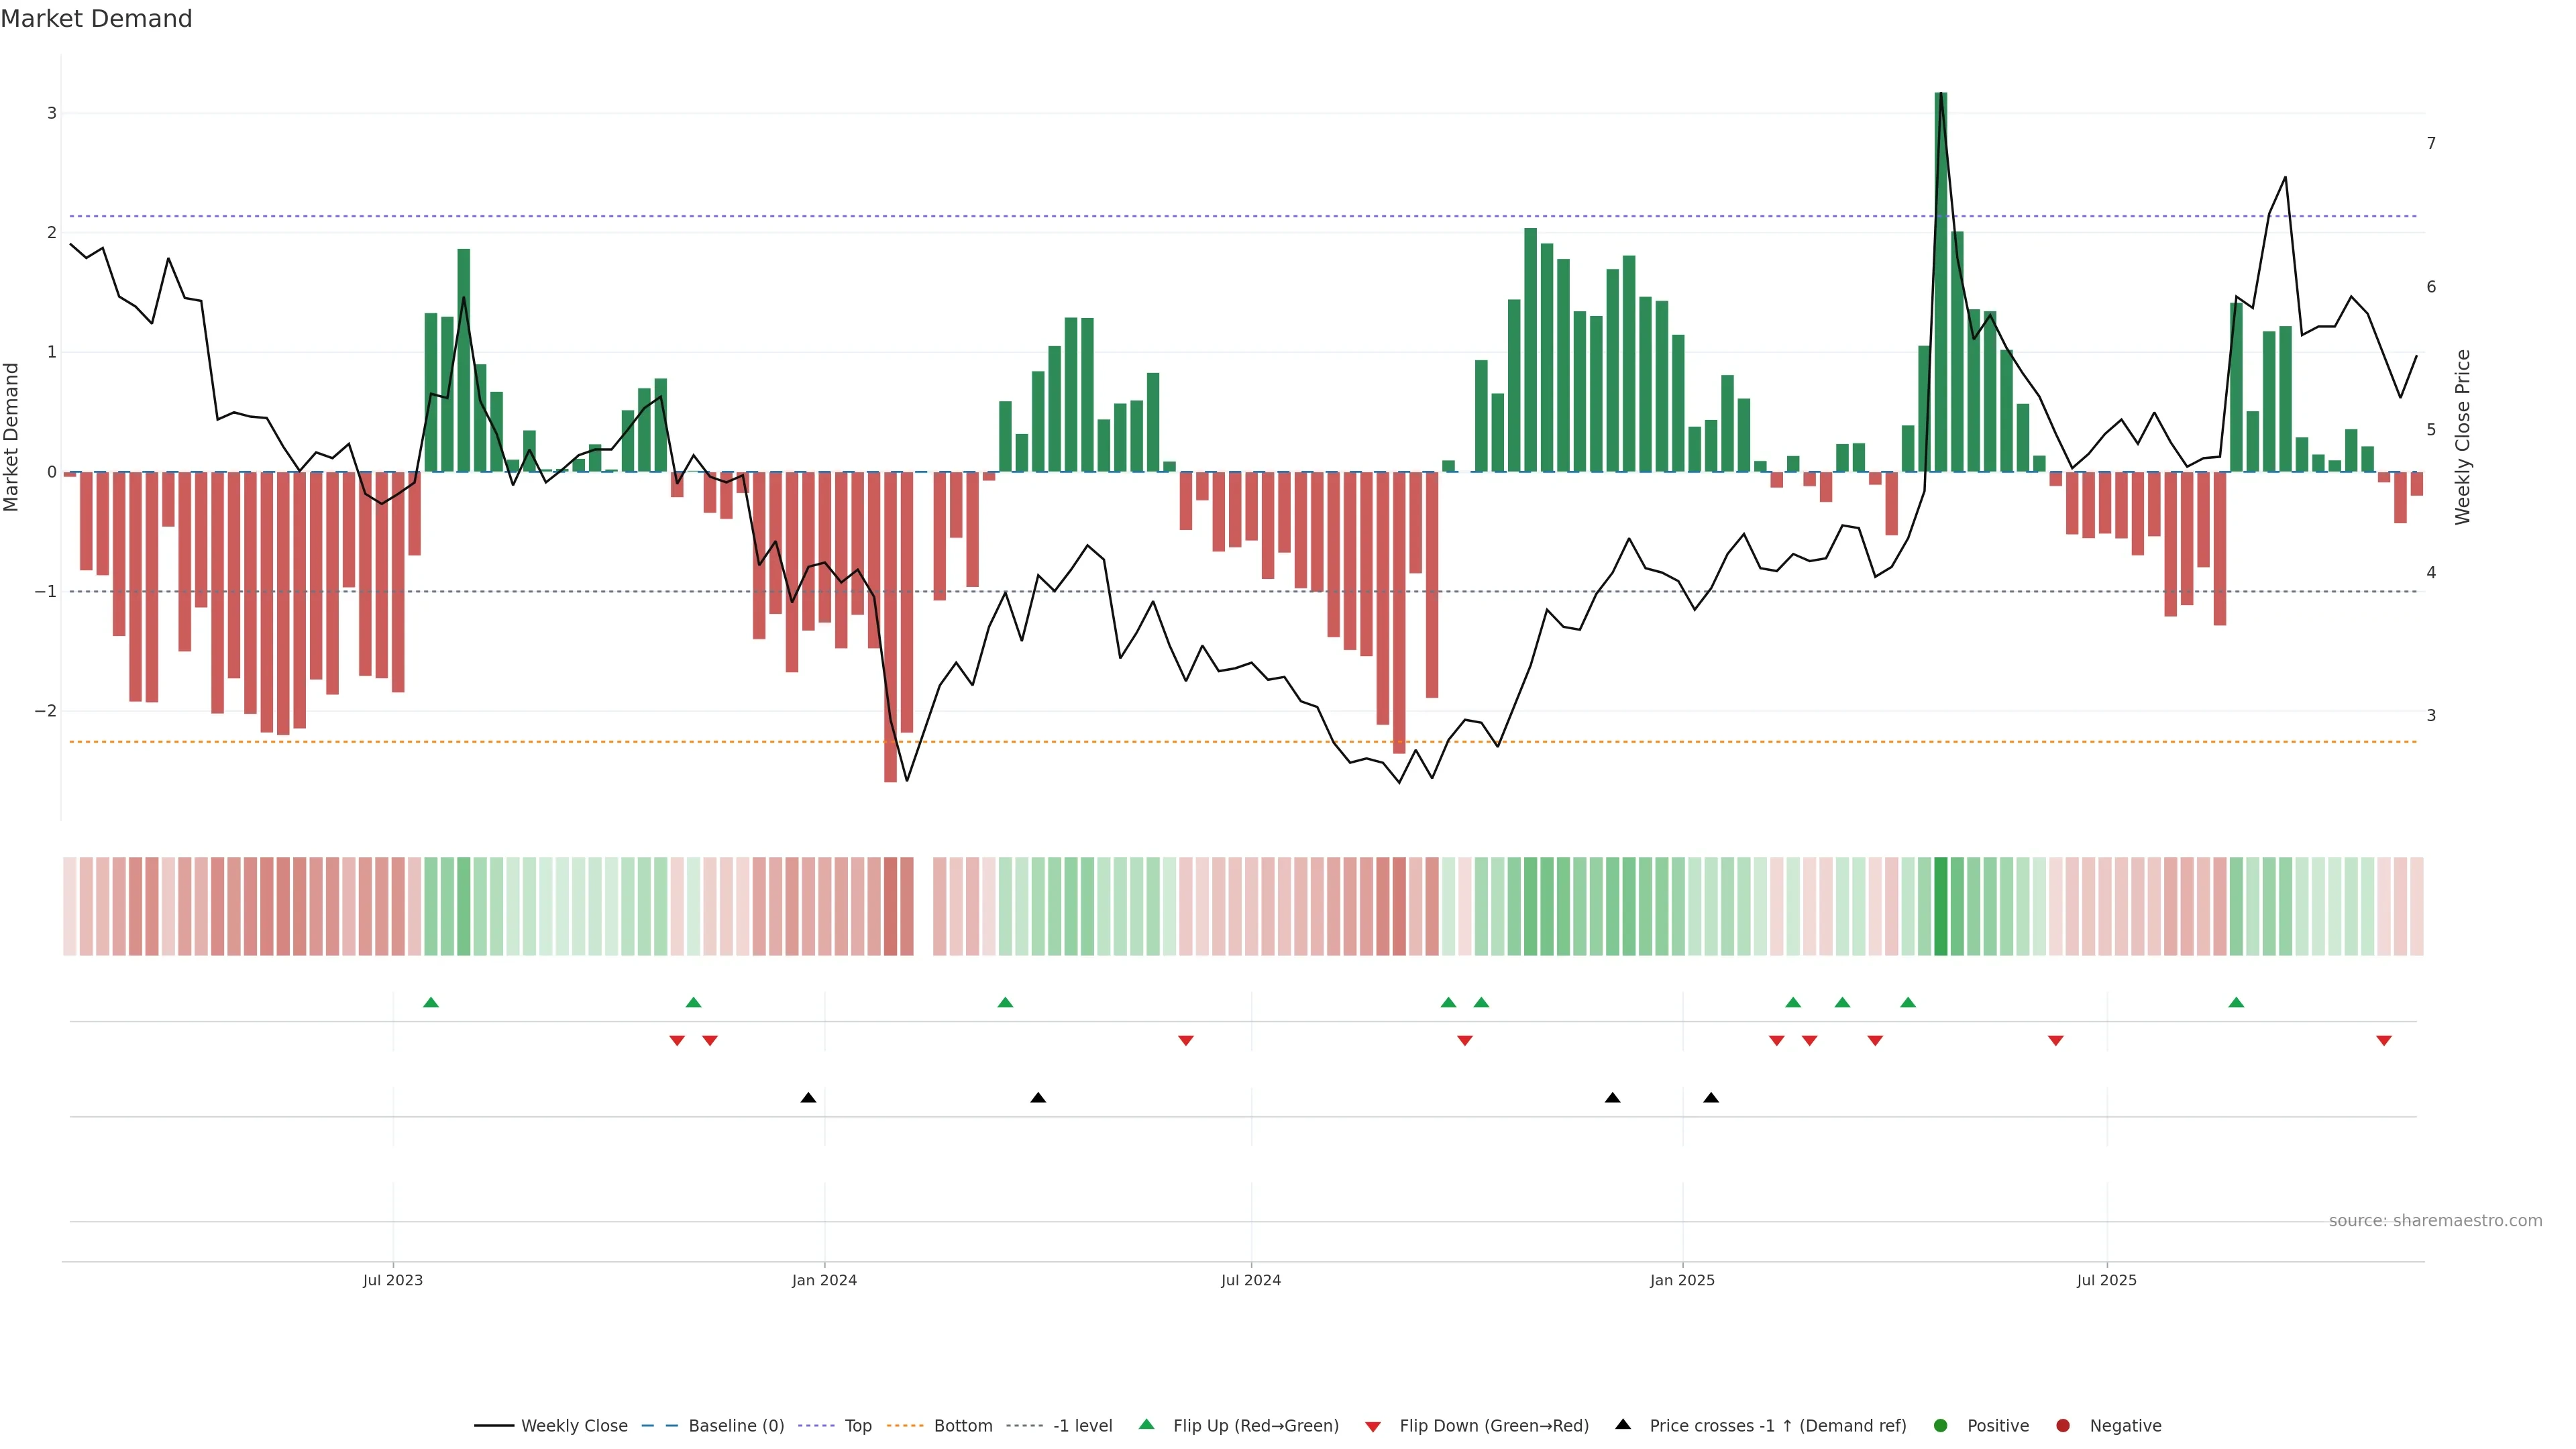Click the Market Demand chart title

(96, 19)
